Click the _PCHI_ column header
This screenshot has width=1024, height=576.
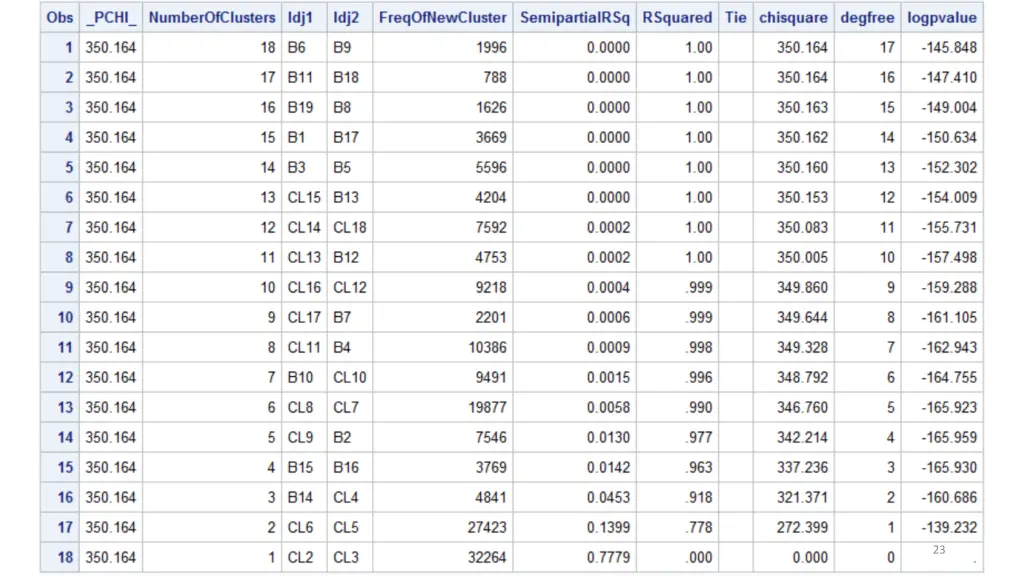(111, 18)
